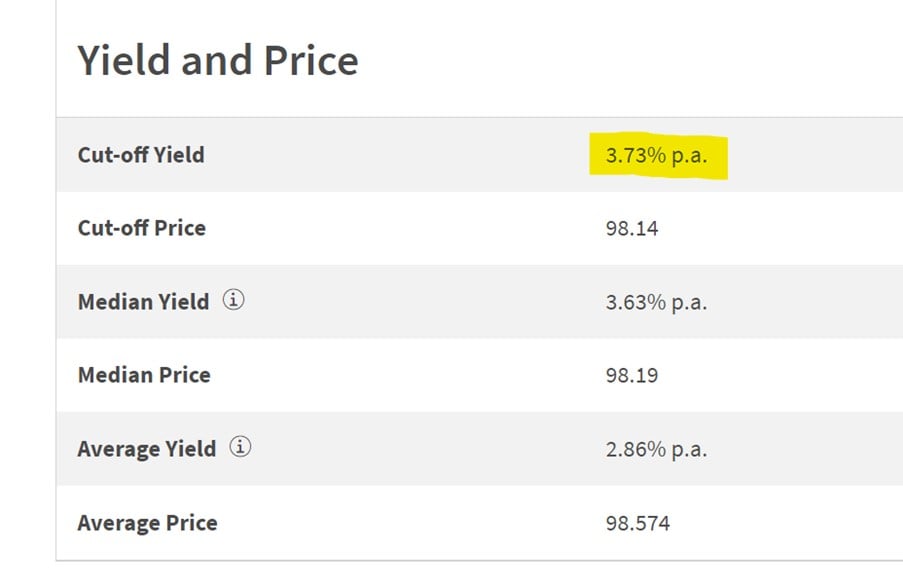Select the 2.86% p.a. average yield value

click(x=656, y=449)
